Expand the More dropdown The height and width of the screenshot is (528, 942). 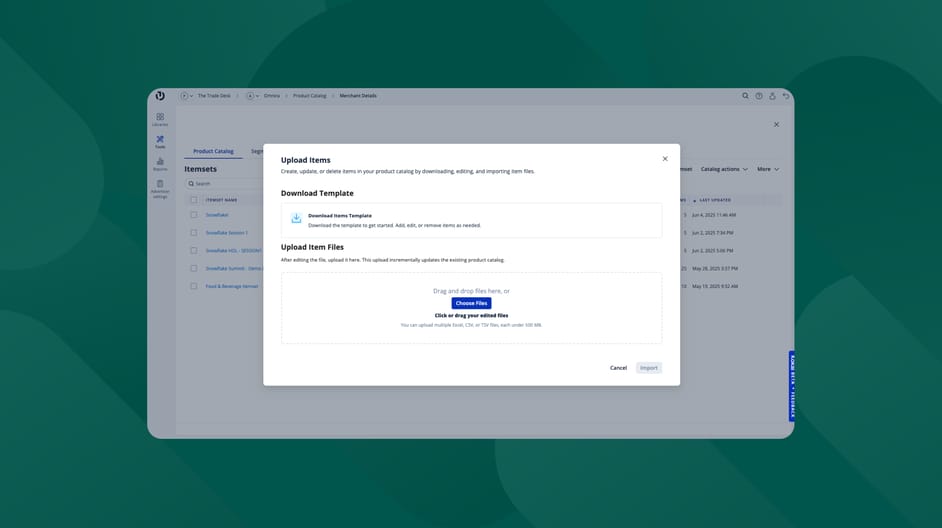pos(768,169)
